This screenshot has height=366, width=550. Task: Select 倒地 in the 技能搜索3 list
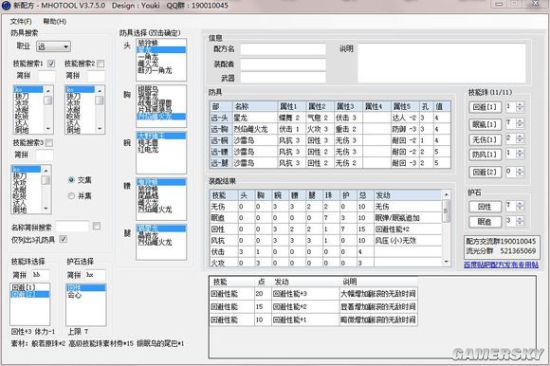pos(20,210)
